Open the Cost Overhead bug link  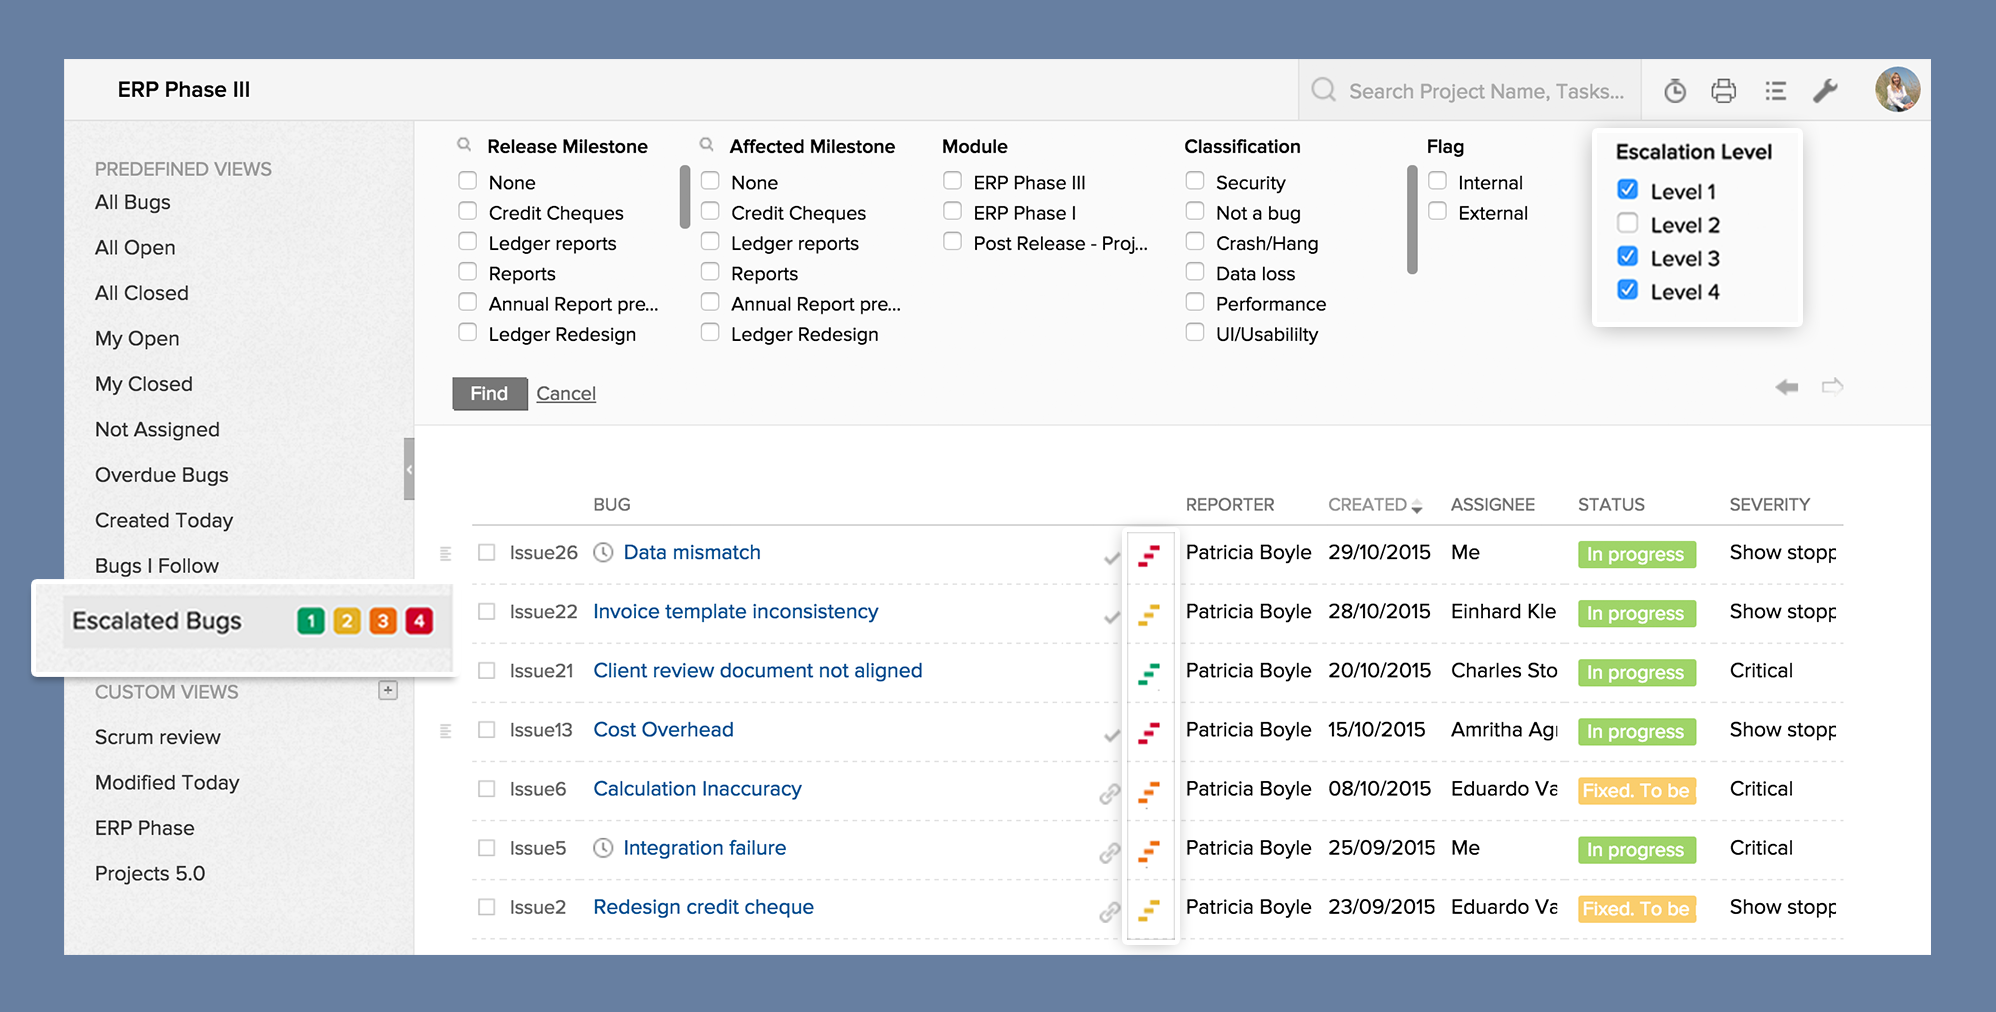click(x=663, y=730)
